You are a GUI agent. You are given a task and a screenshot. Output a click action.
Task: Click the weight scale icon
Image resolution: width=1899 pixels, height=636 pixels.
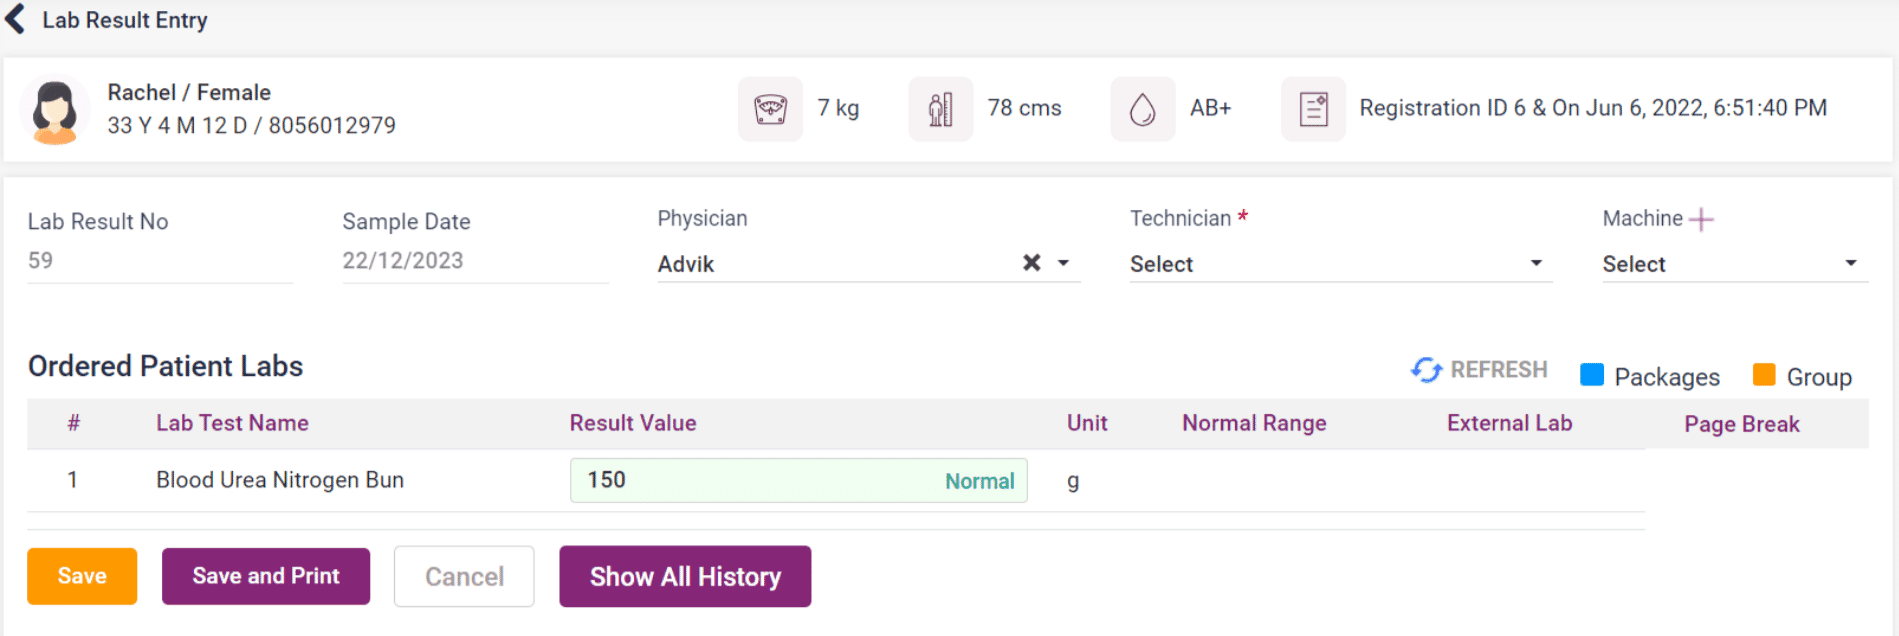click(x=770, y=109)
